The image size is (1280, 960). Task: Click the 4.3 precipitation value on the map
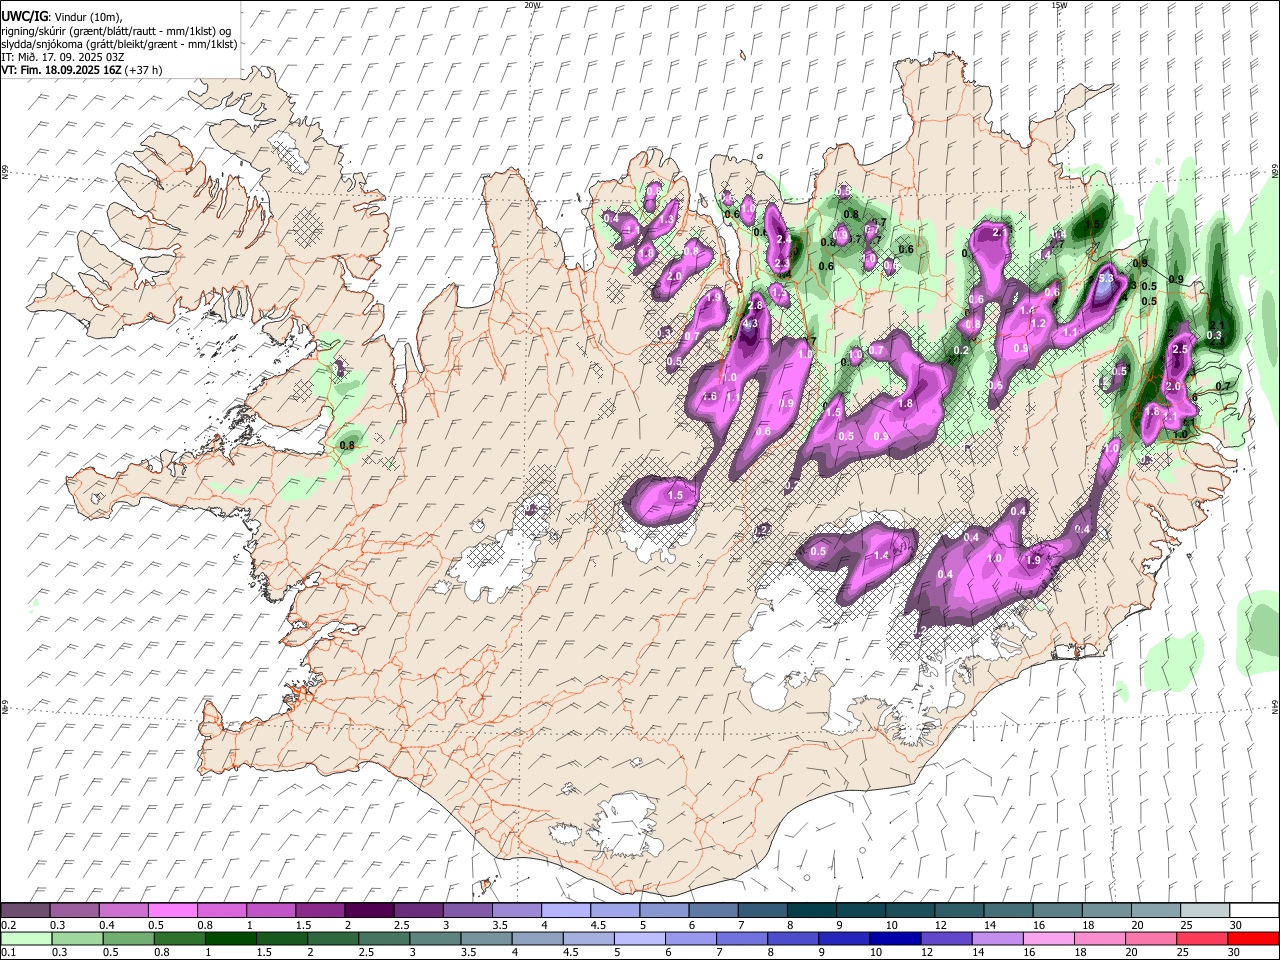click(751, 324)
